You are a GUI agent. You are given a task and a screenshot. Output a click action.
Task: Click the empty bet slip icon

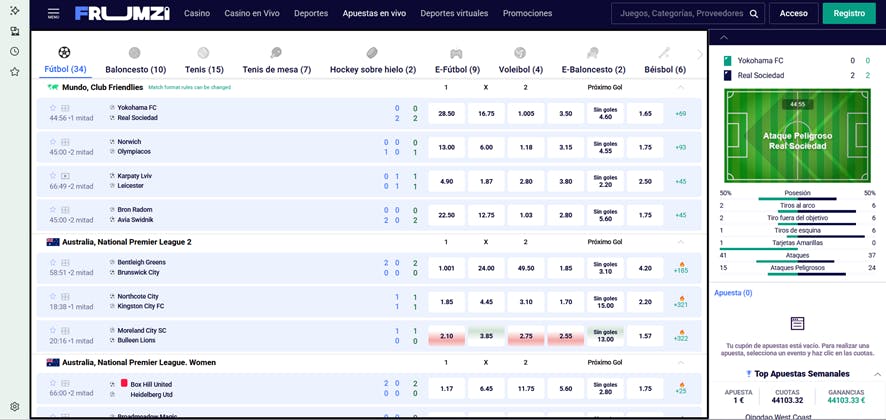(797, 323)
